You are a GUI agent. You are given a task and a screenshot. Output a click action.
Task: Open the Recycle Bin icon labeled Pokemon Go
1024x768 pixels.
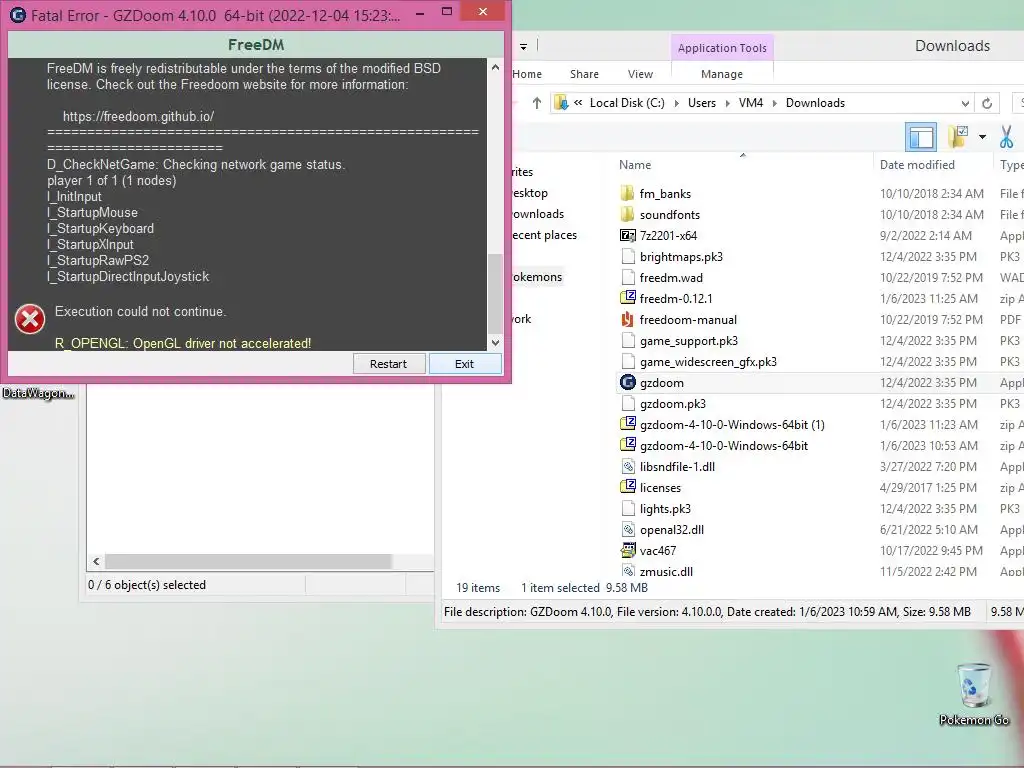coord(974,694)
